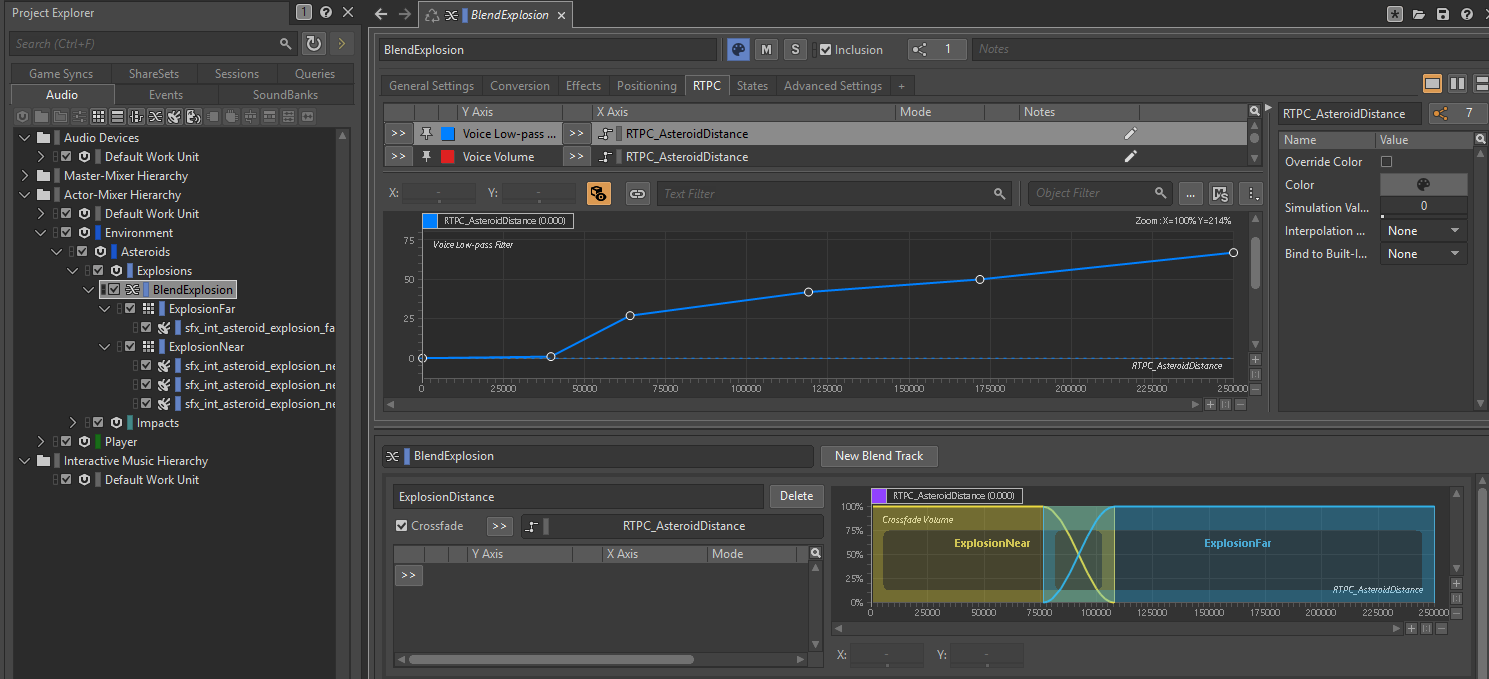Image resolution: width=1489 pixels, height=679 pixels.
Task: Open the Interpolation mode dropdown
Action: [x=1423, y=231]
